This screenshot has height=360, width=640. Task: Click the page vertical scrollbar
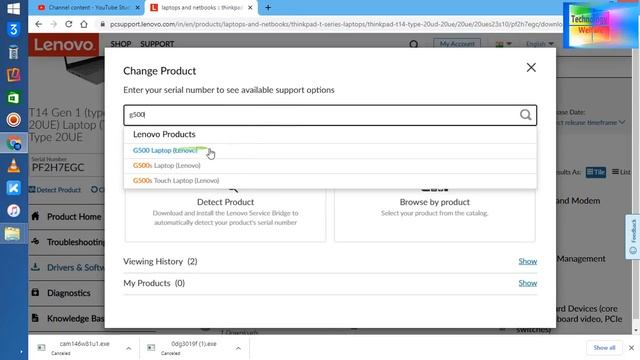(636, 184)
